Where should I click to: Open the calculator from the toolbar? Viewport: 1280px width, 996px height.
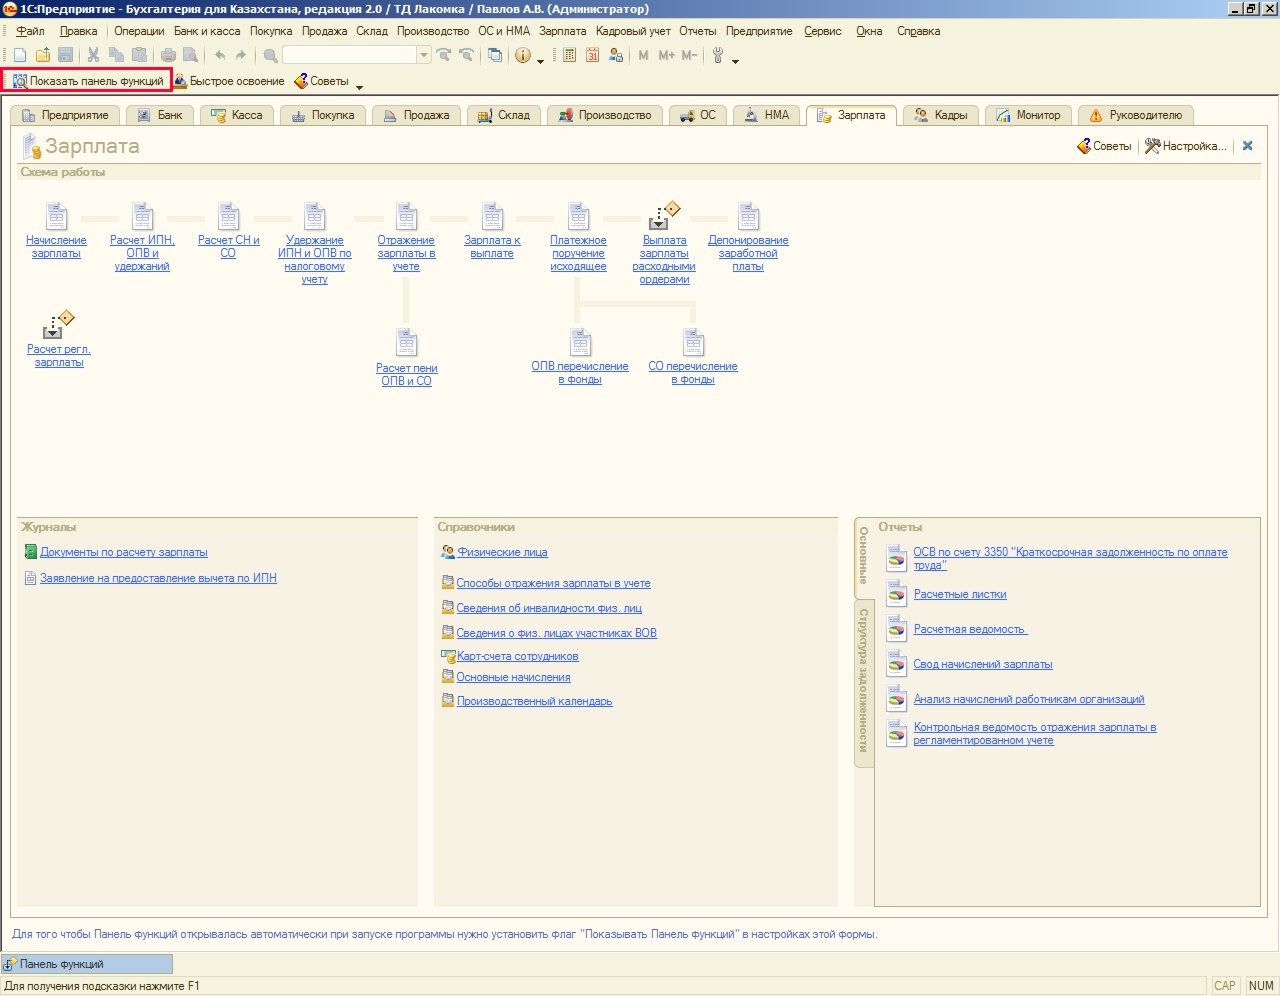(x=570, y=56)
